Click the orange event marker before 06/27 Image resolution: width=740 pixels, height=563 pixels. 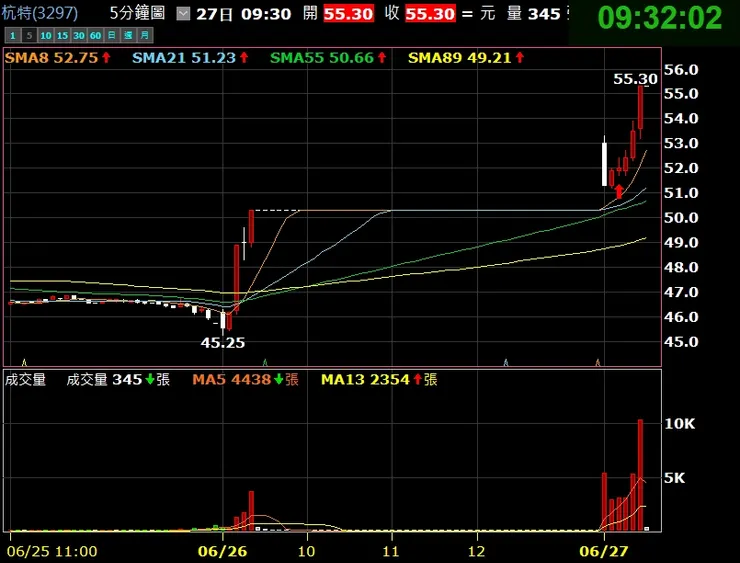pos(598,362)
